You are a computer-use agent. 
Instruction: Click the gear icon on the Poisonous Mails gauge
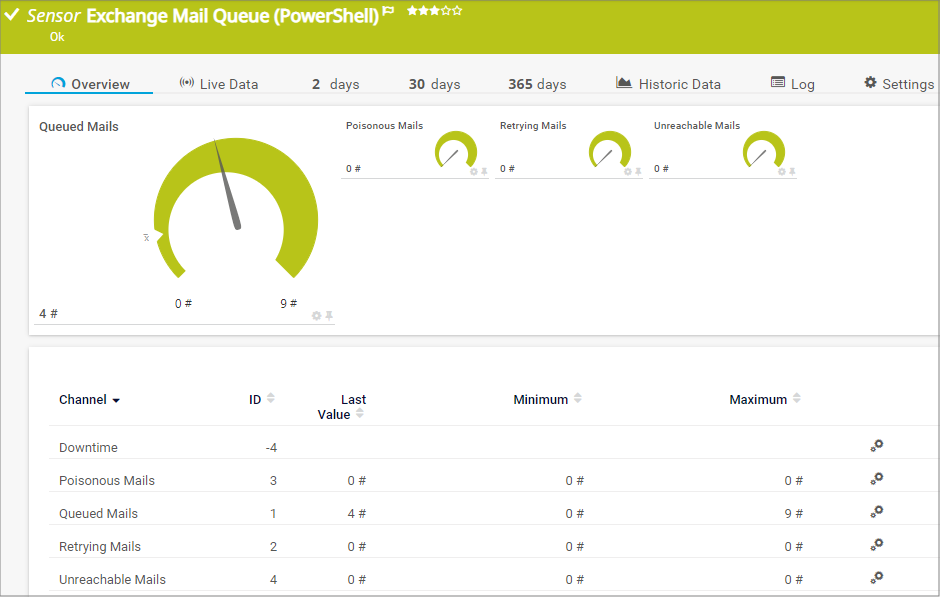pos(476,171)
